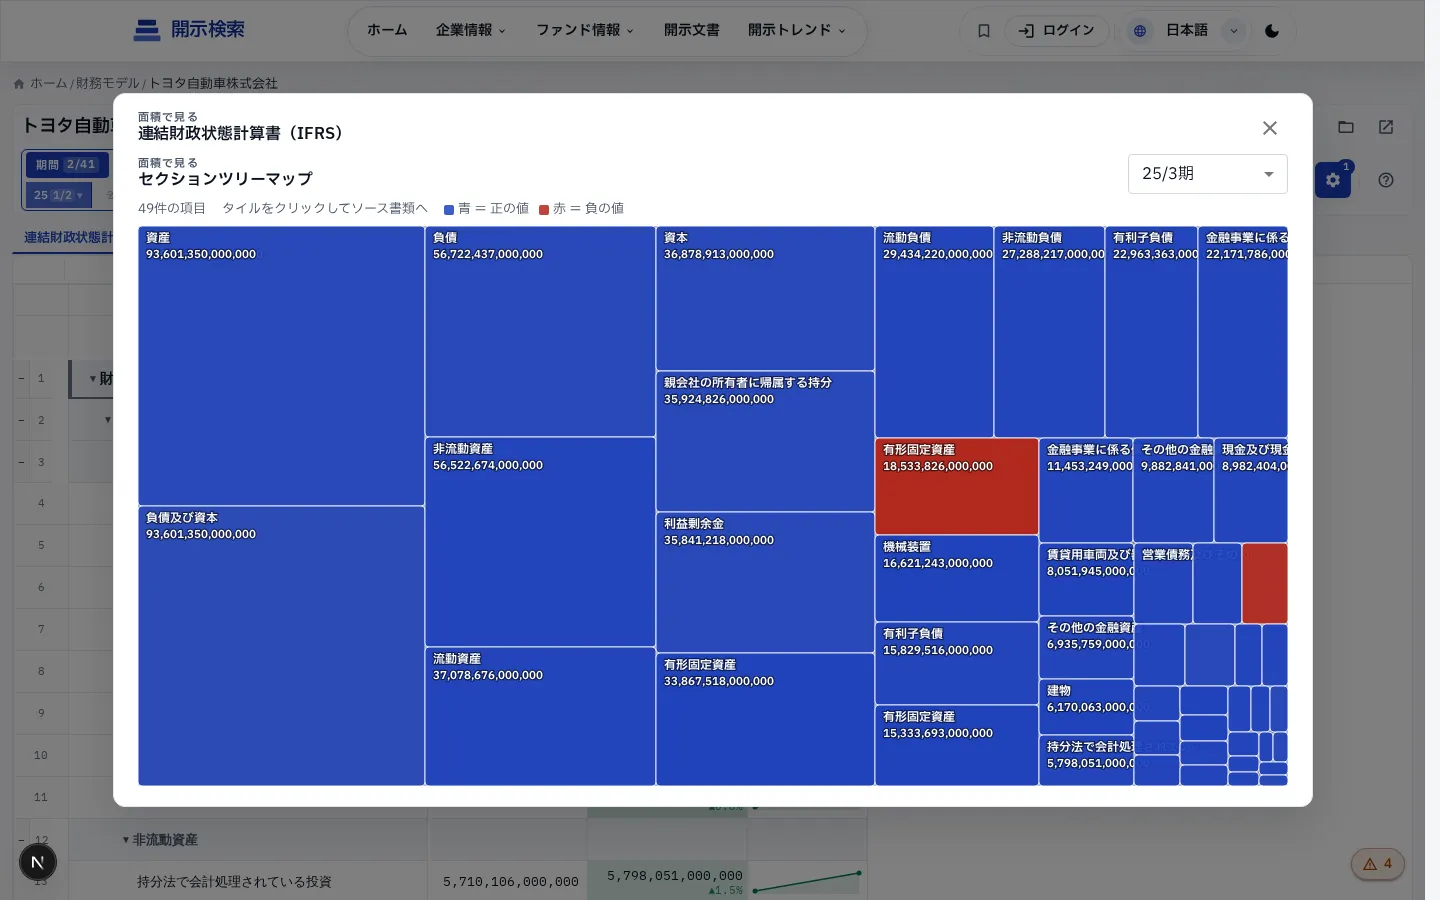Click the blue 正の値 legend swatch
Screen dimensions: 1440x900
[449, 209]
